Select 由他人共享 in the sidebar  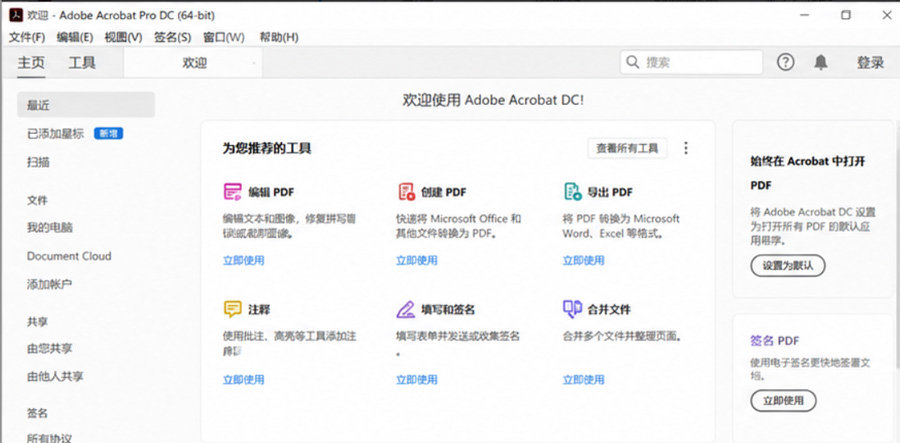[x=55, y=376]
